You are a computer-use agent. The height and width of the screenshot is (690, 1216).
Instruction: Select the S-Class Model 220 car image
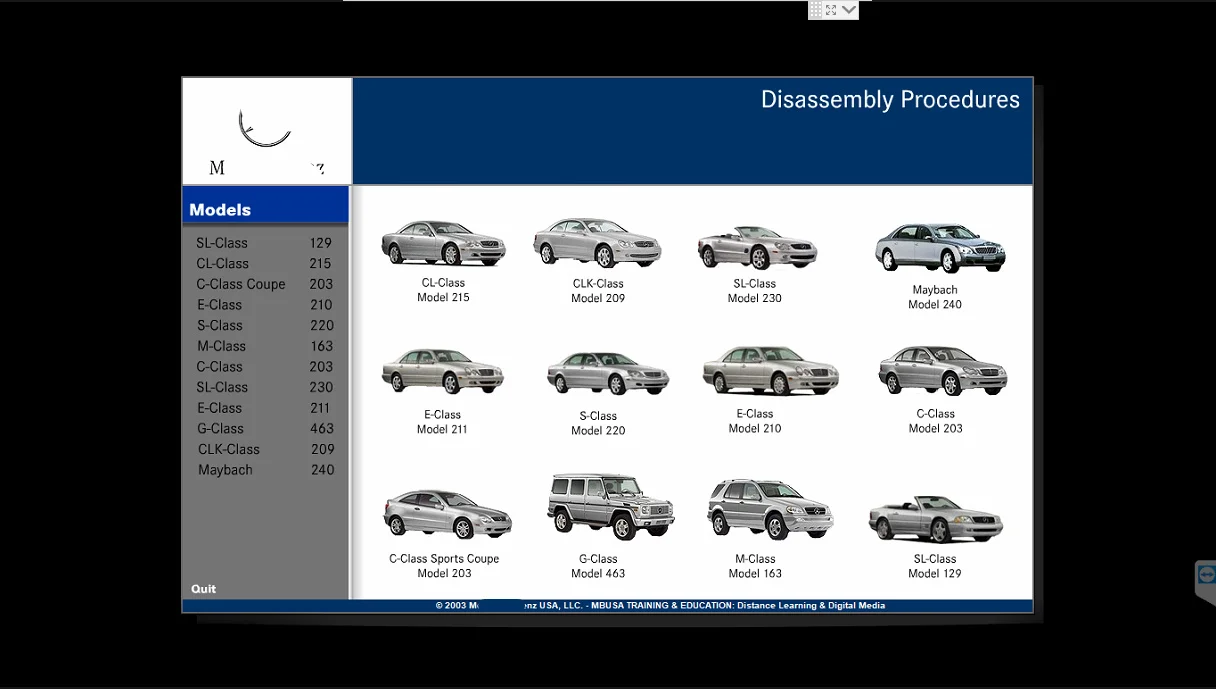(608, 372)
